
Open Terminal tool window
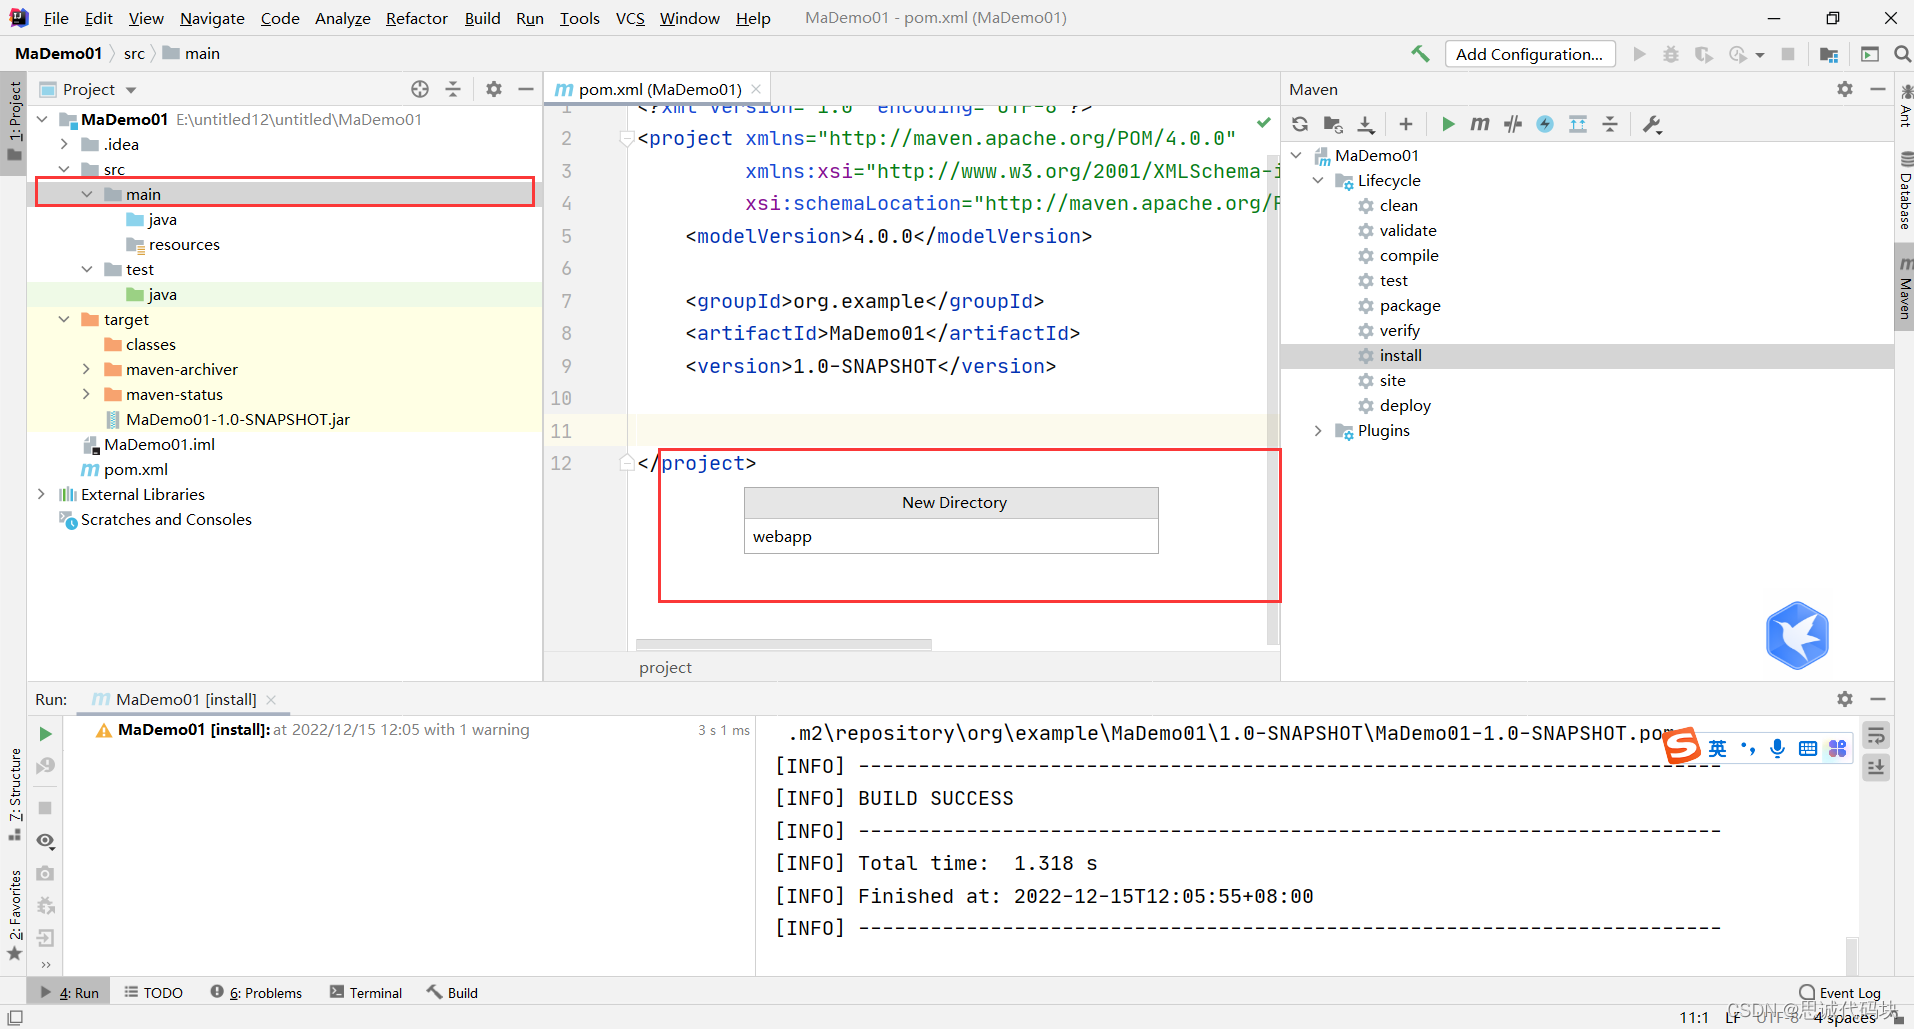coord(366,992)
